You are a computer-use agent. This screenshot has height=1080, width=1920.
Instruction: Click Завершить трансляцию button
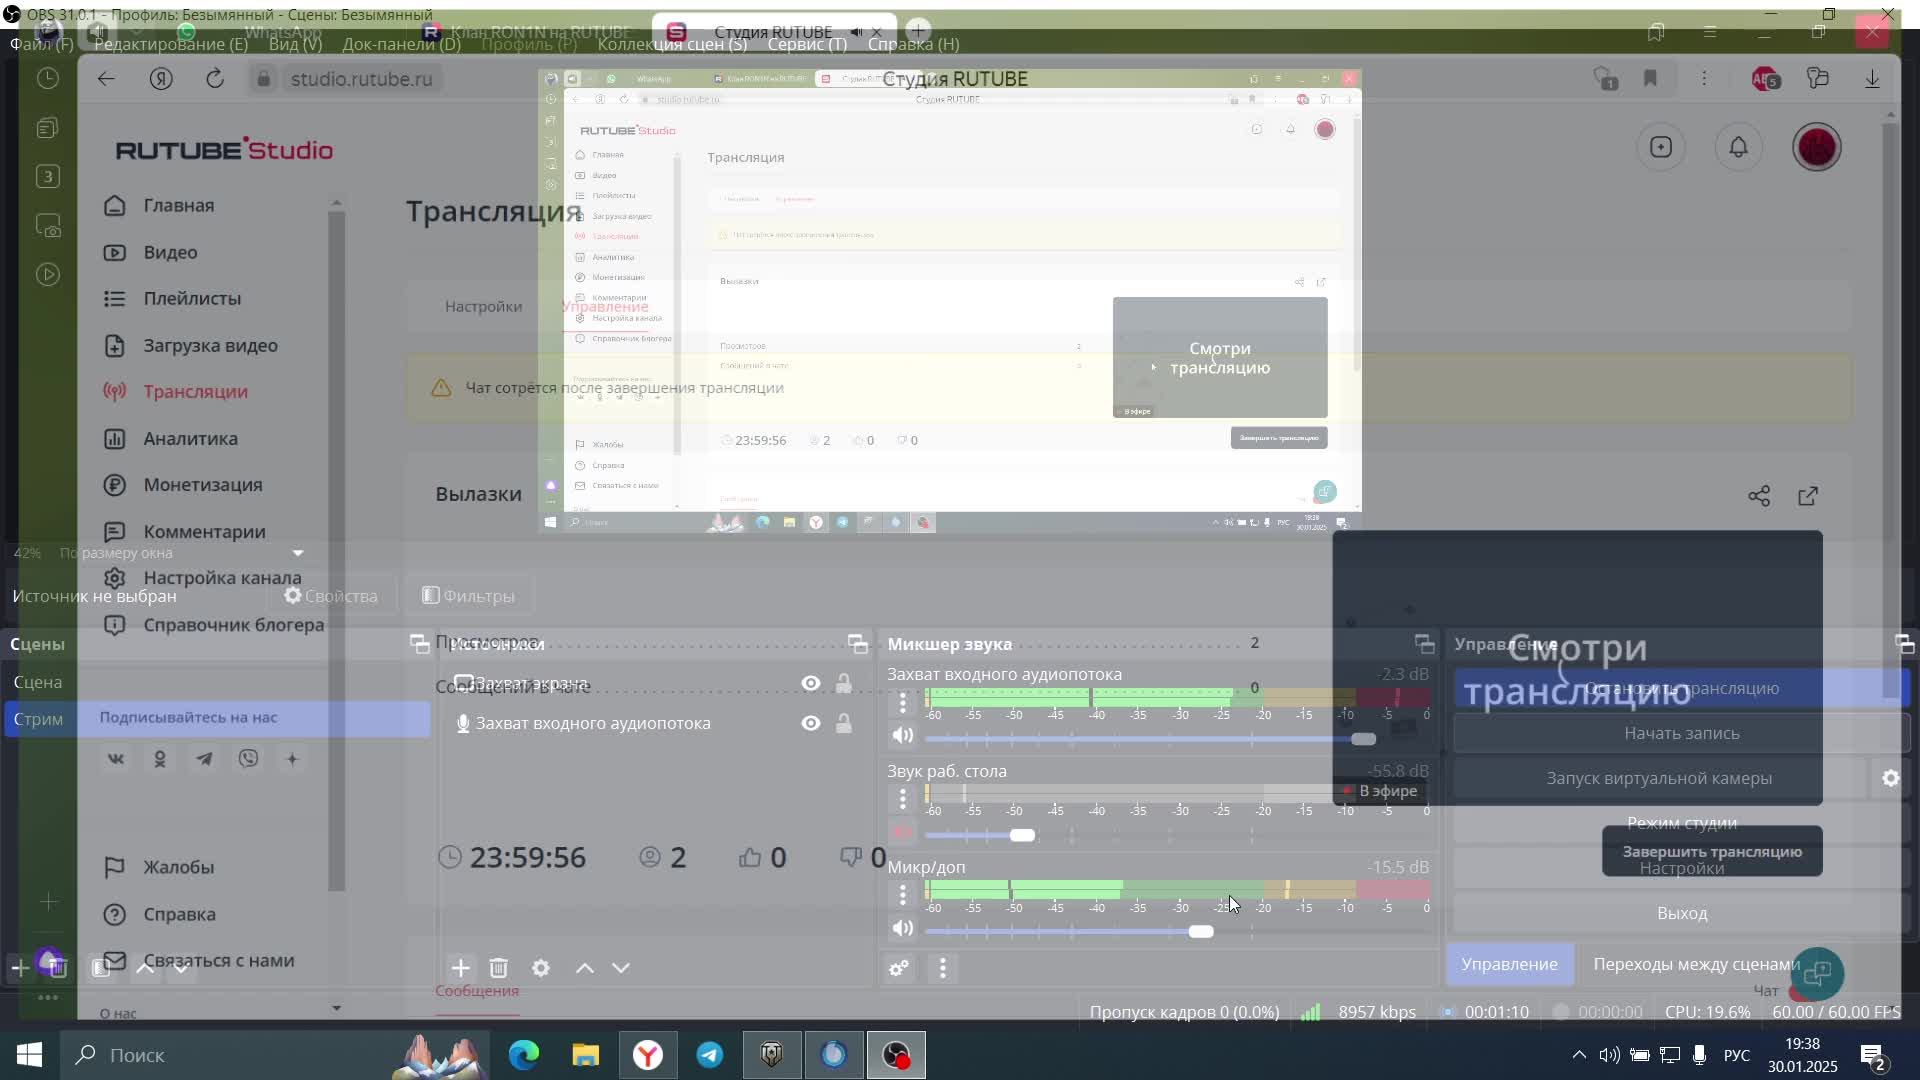point(1712,851)
